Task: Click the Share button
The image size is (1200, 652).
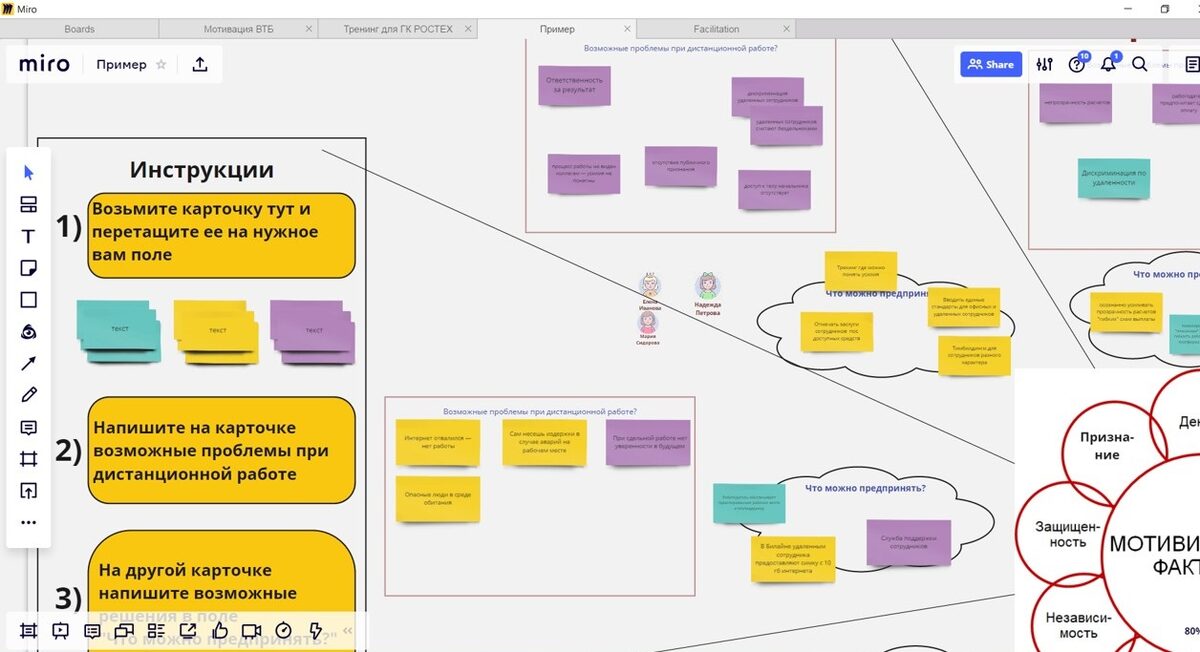Action: (991, 64)
